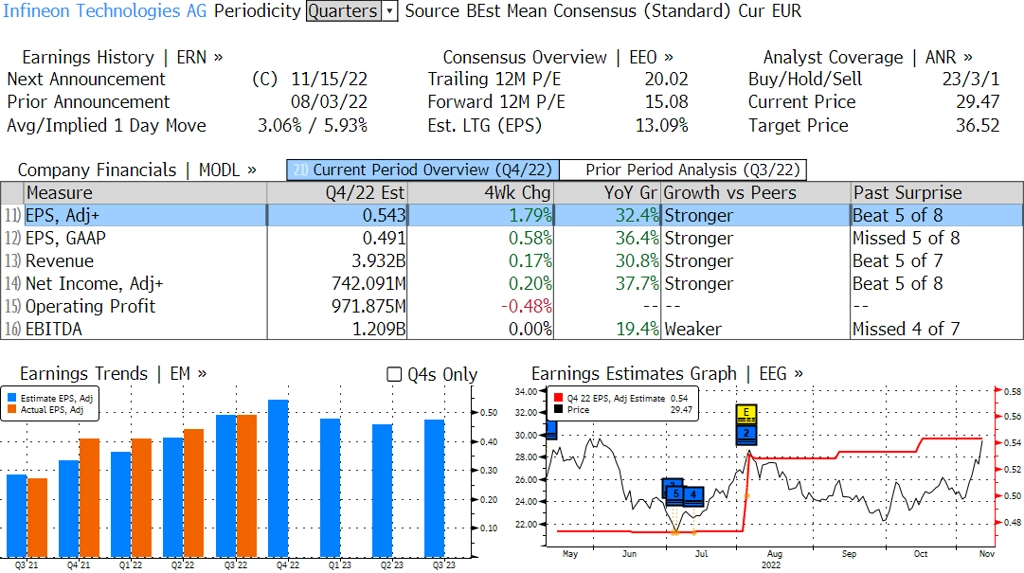Click the Avg/Implied 1 Day Move value
The image size is (1024, 573).
(x=312, y=125)
